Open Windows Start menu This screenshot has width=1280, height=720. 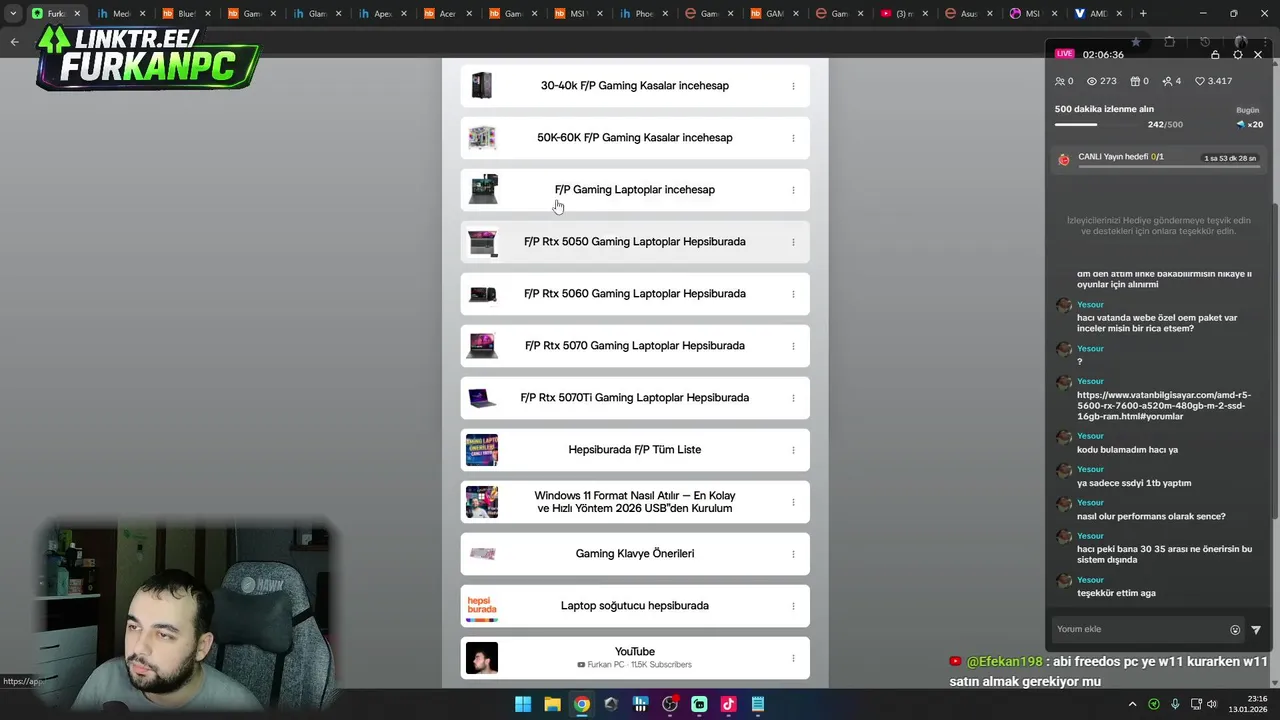[x=523, y=704]
